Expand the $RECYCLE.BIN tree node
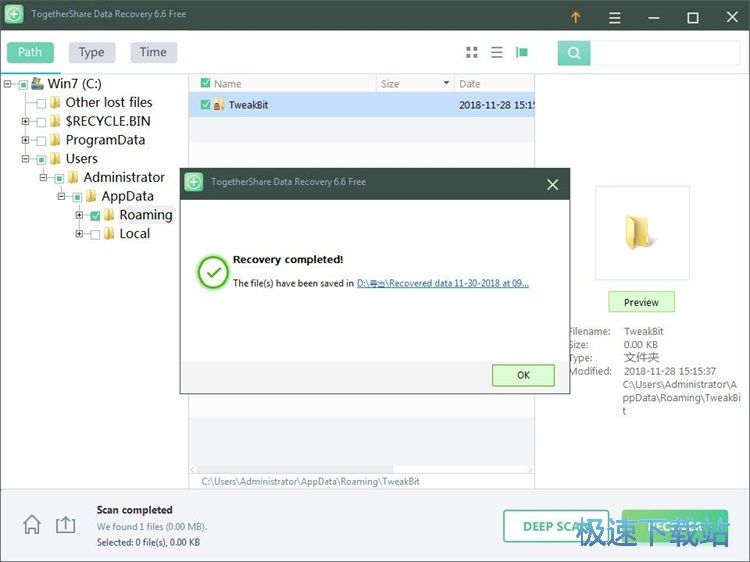 [25, 121]
